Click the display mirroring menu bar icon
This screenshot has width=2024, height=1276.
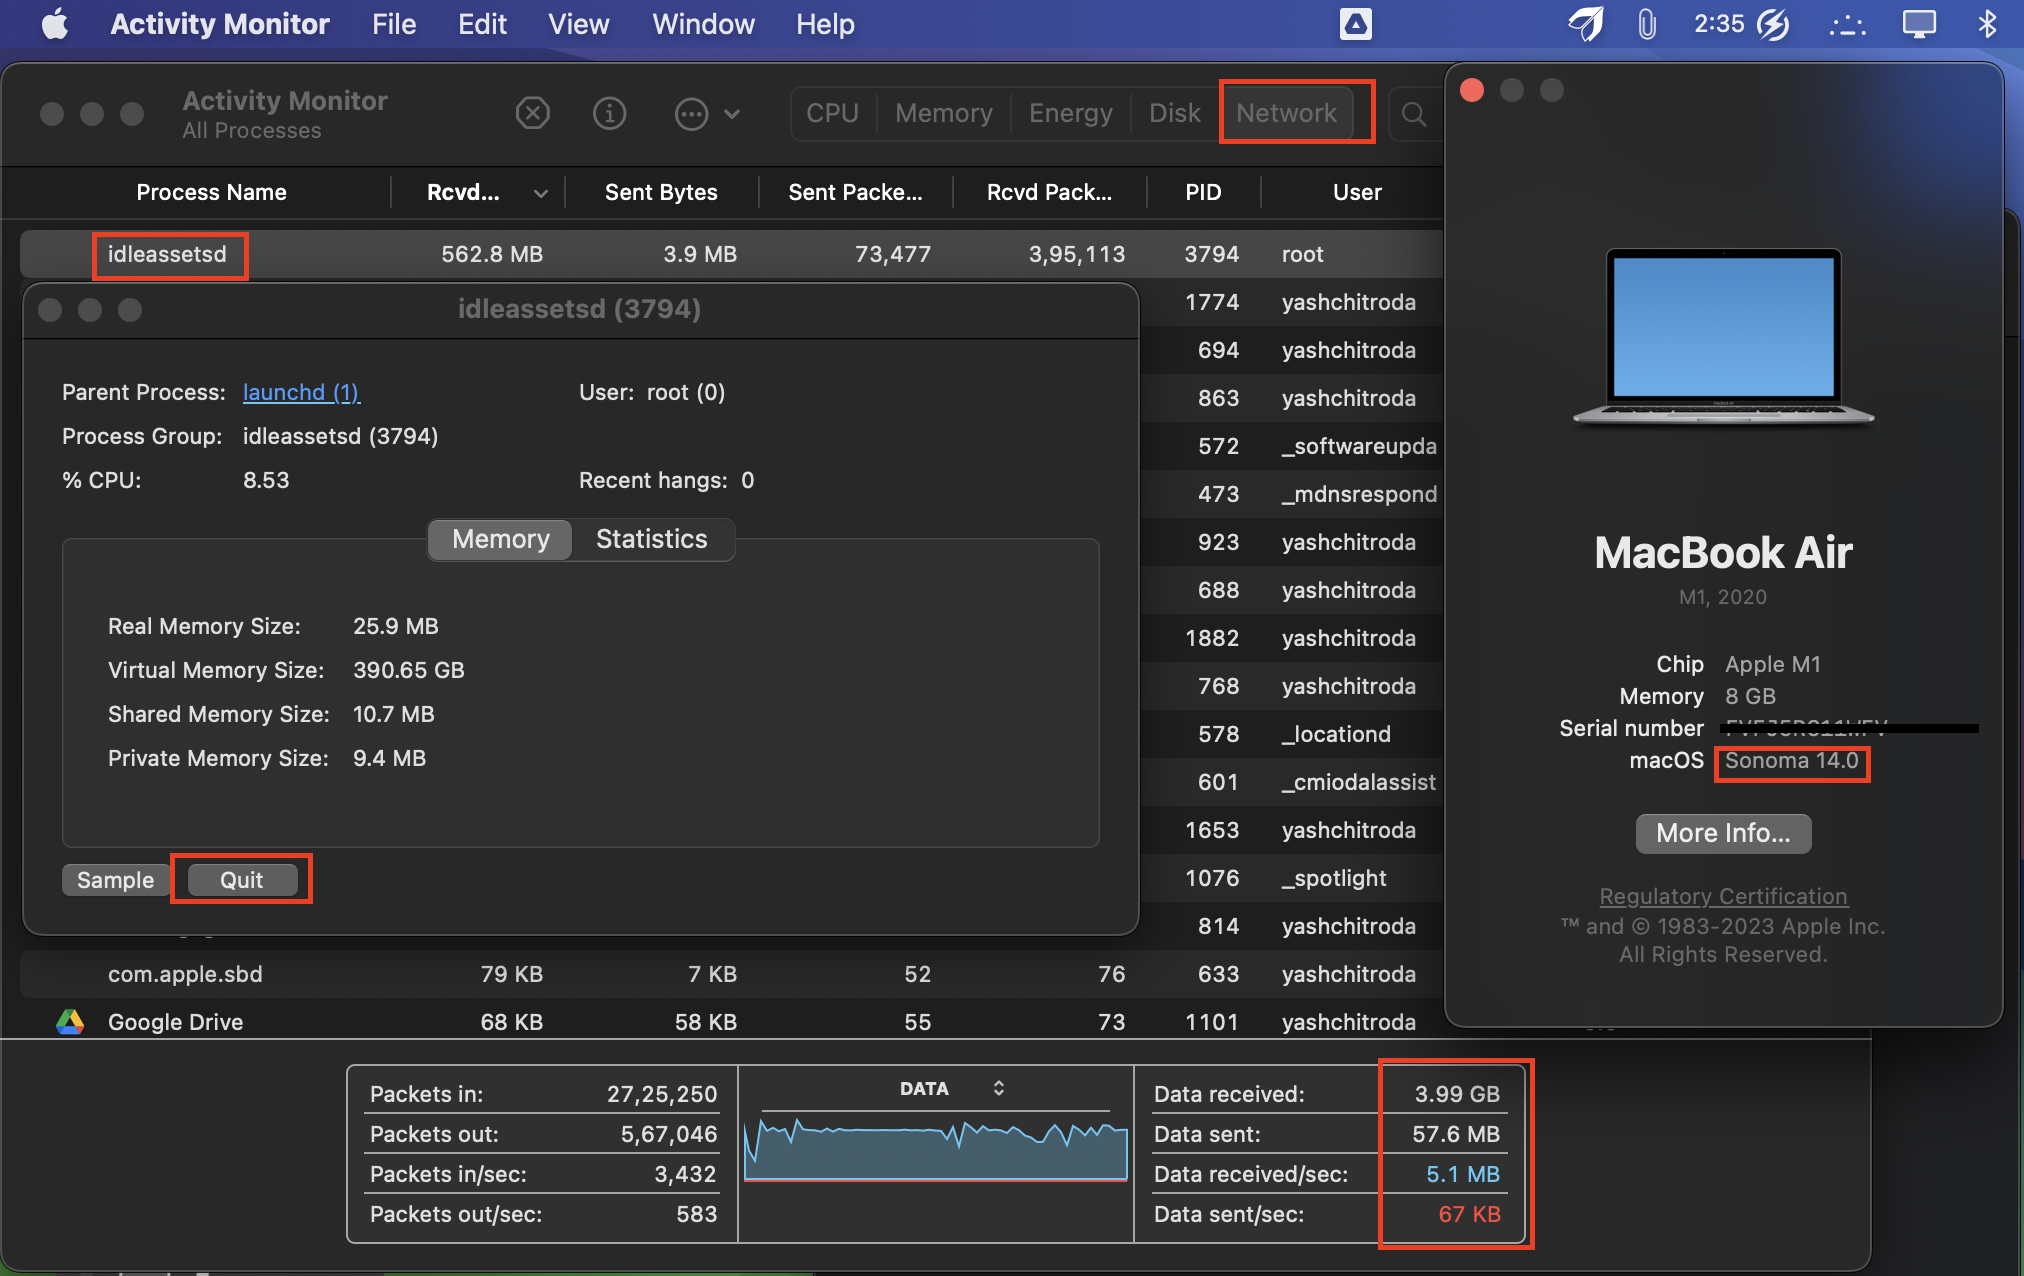(1919, 24)
